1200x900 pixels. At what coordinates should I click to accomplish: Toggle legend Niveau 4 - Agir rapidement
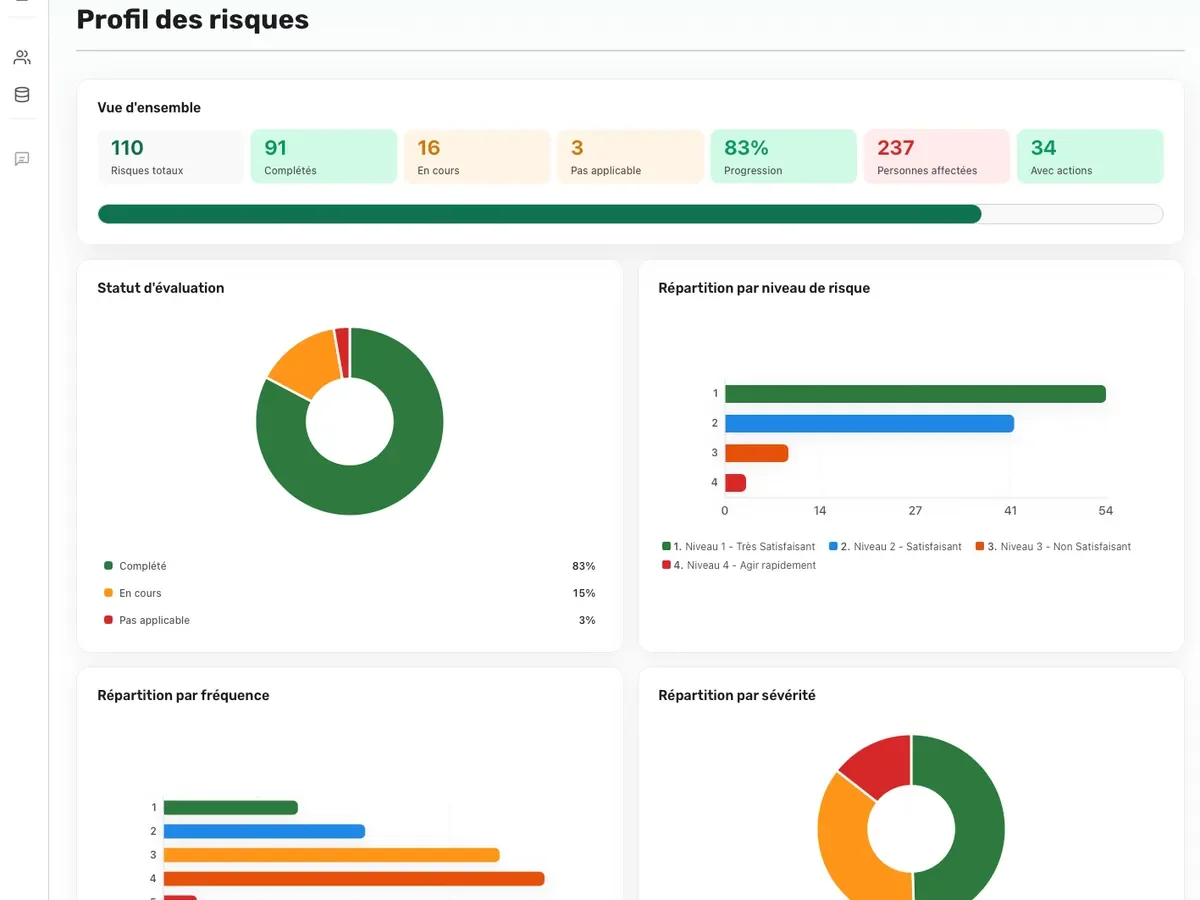[x=739, y=565]
